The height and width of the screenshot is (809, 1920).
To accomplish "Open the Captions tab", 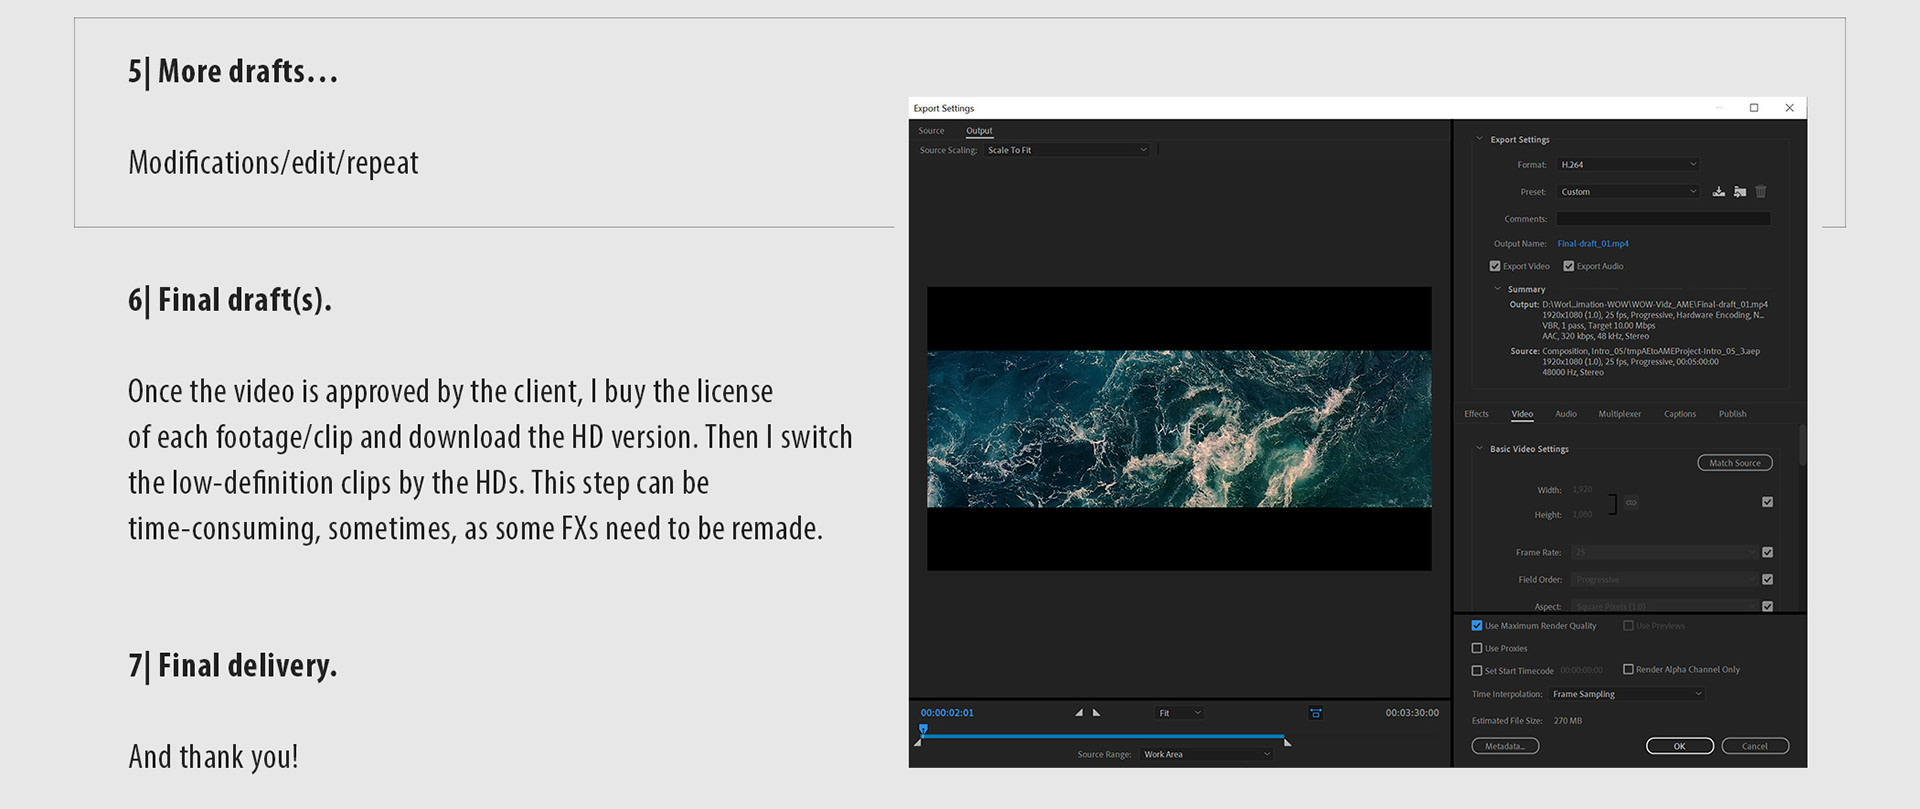I will click(1680, 414).
